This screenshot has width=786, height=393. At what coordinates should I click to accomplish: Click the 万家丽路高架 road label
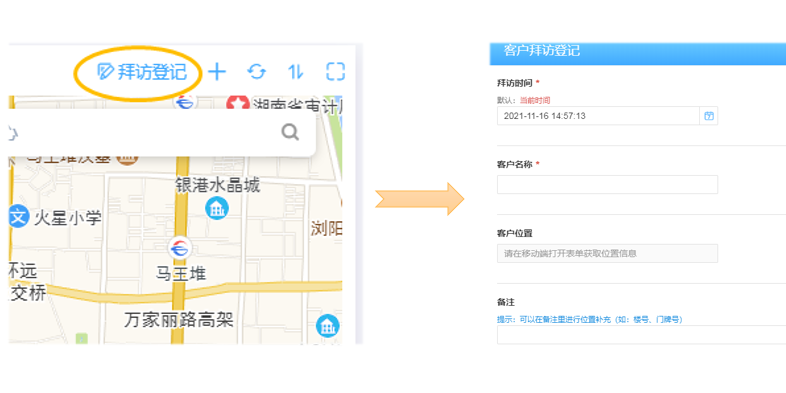[179, 320]
